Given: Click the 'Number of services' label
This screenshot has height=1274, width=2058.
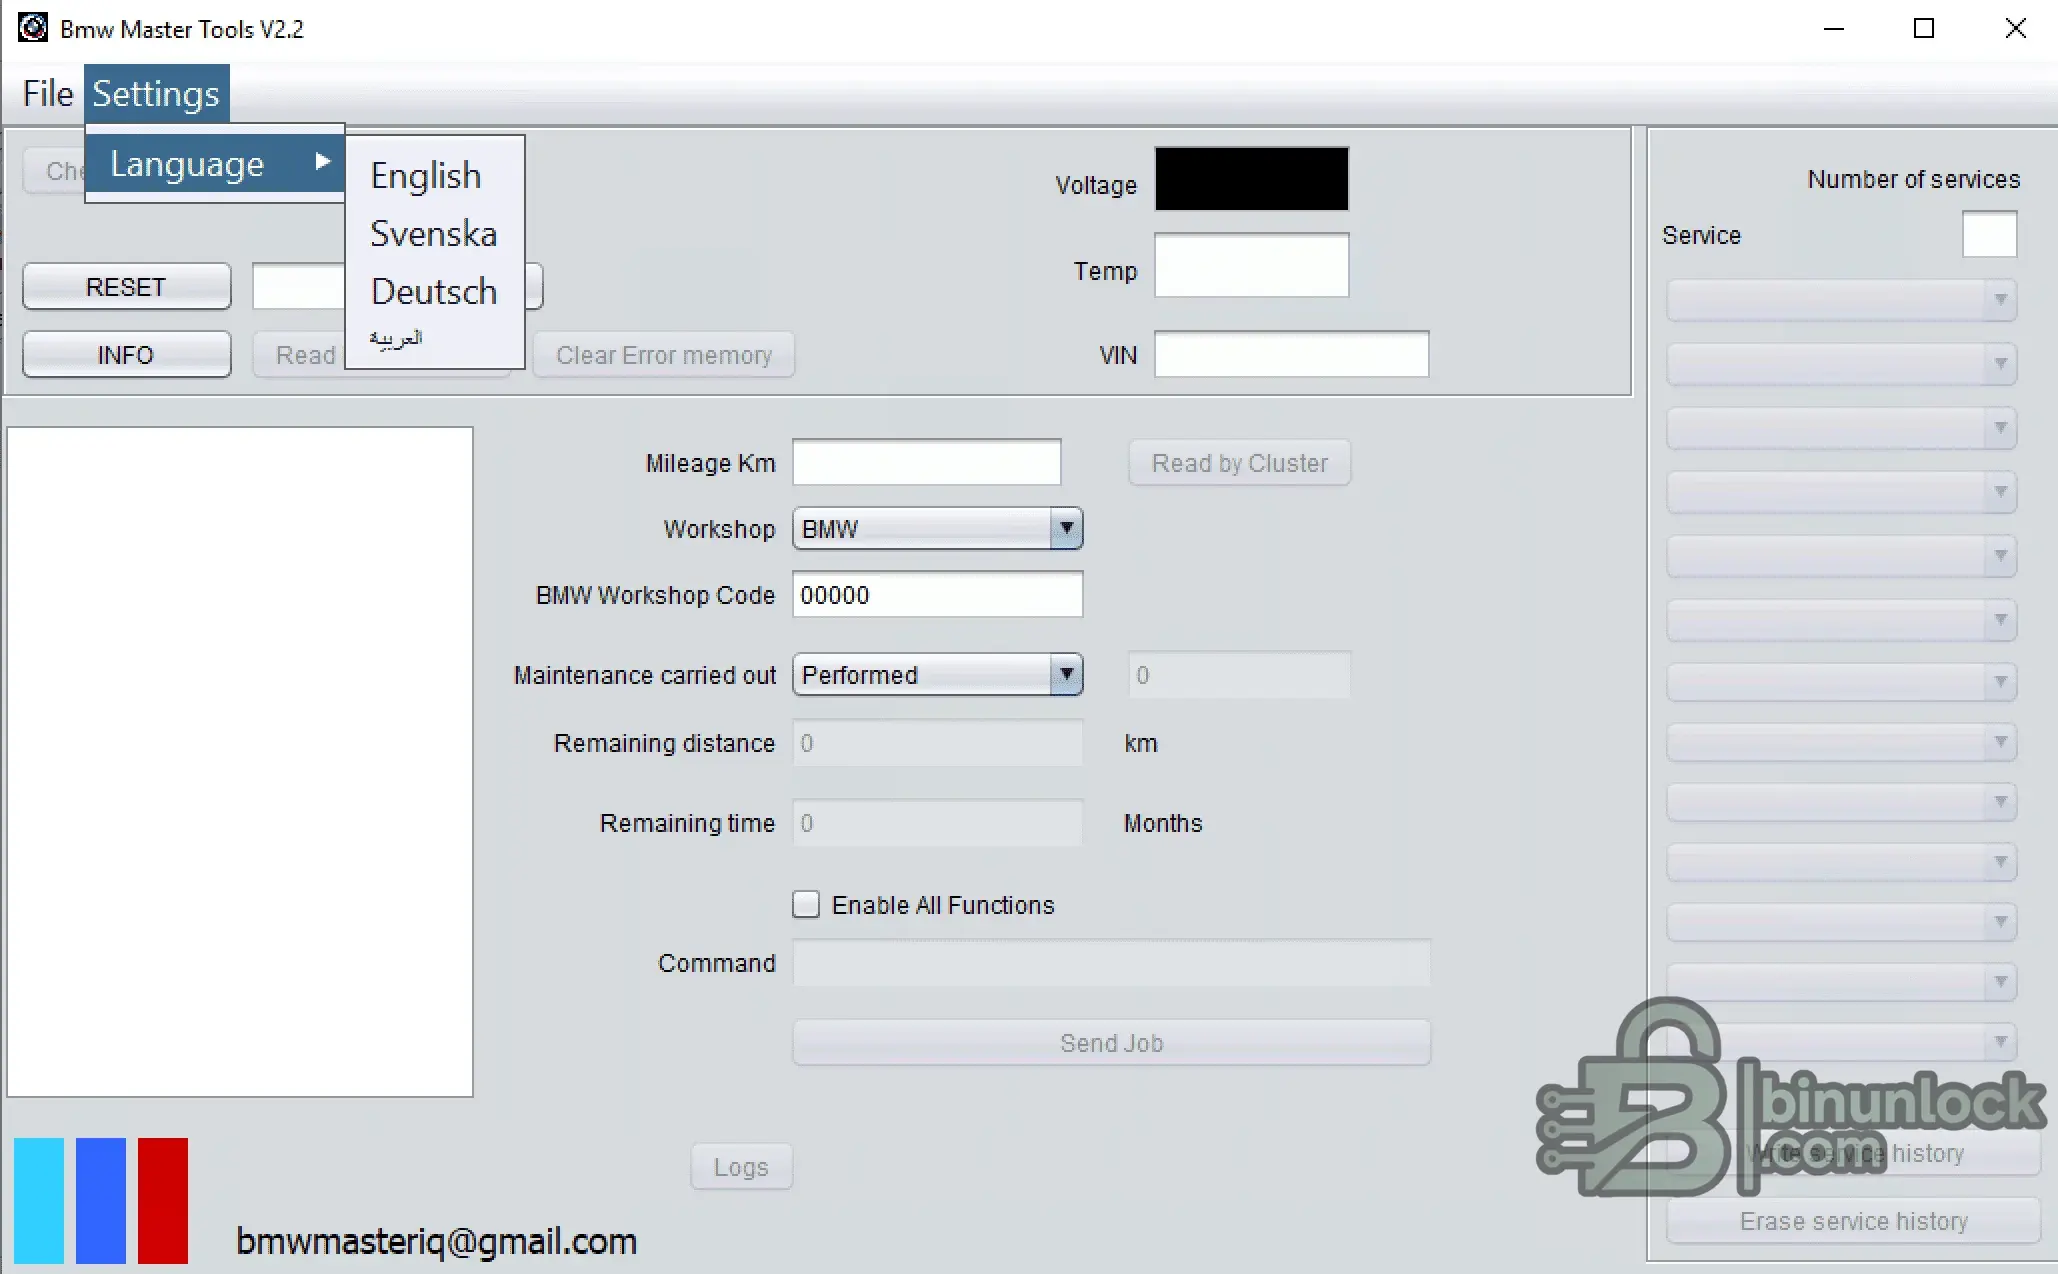Looking at the screenshot, I should (x=1914, y=179).
